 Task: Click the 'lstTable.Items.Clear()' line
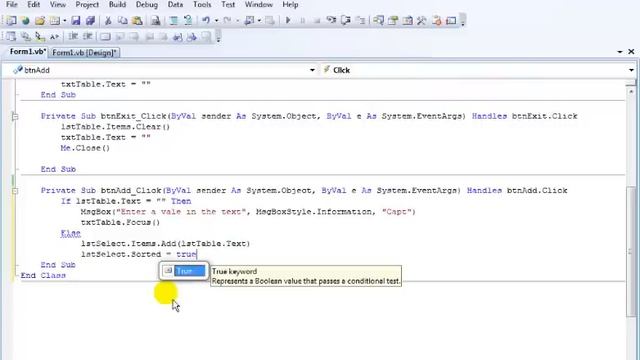116,127
